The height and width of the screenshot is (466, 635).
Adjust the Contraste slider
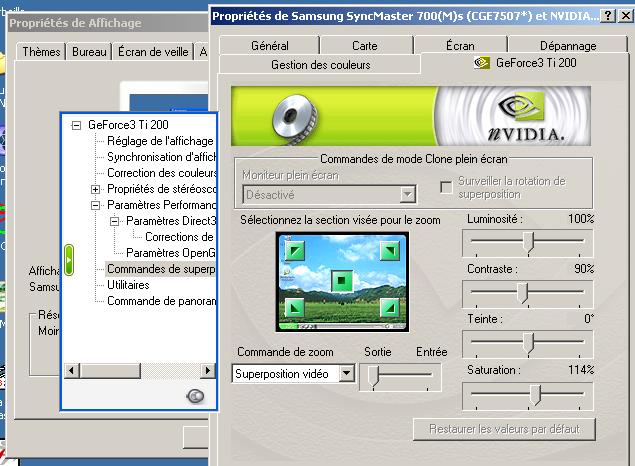coord(522,292)
